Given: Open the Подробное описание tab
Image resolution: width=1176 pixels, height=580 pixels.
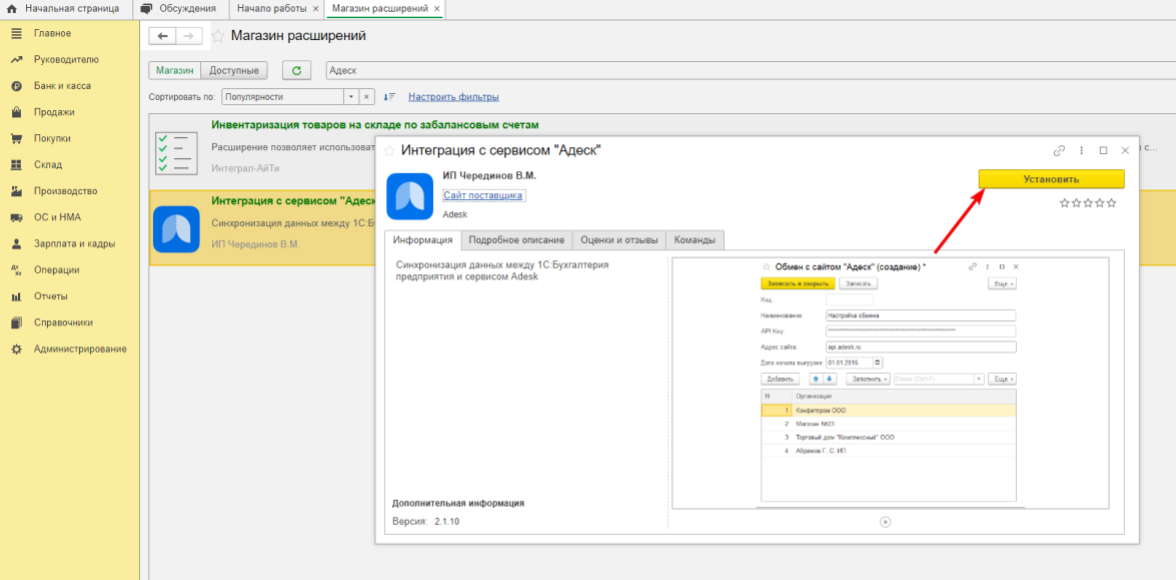Looking at the screenshot, I should (516, 240).
